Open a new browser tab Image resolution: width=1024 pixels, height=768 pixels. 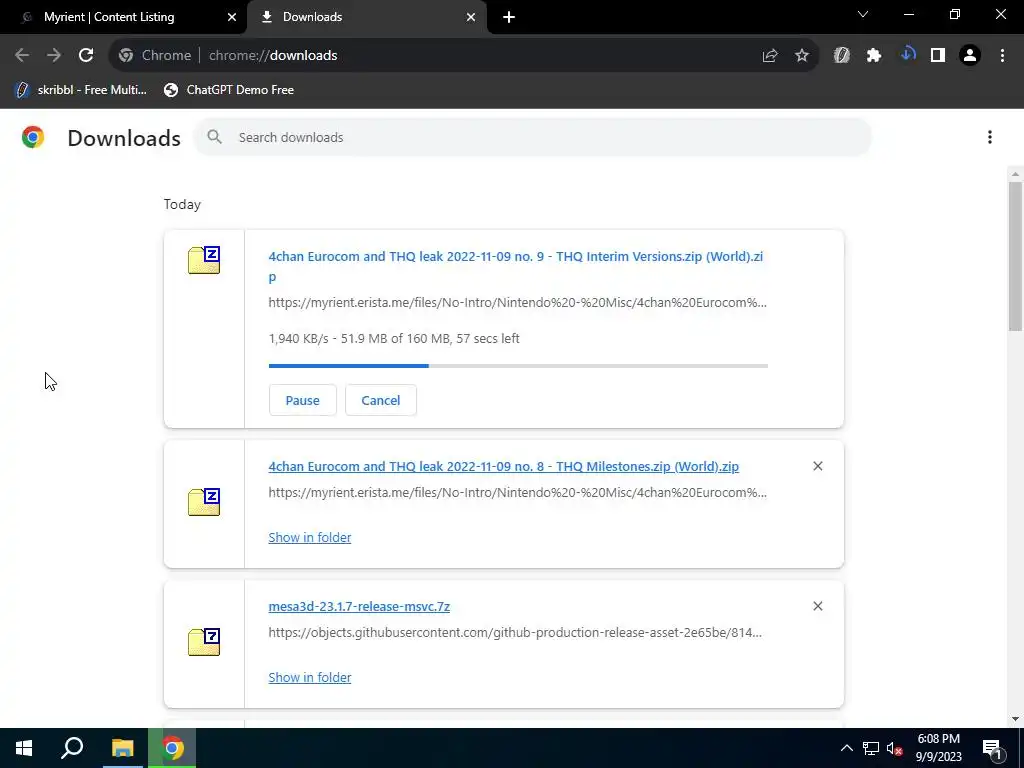tap(509, 17)
